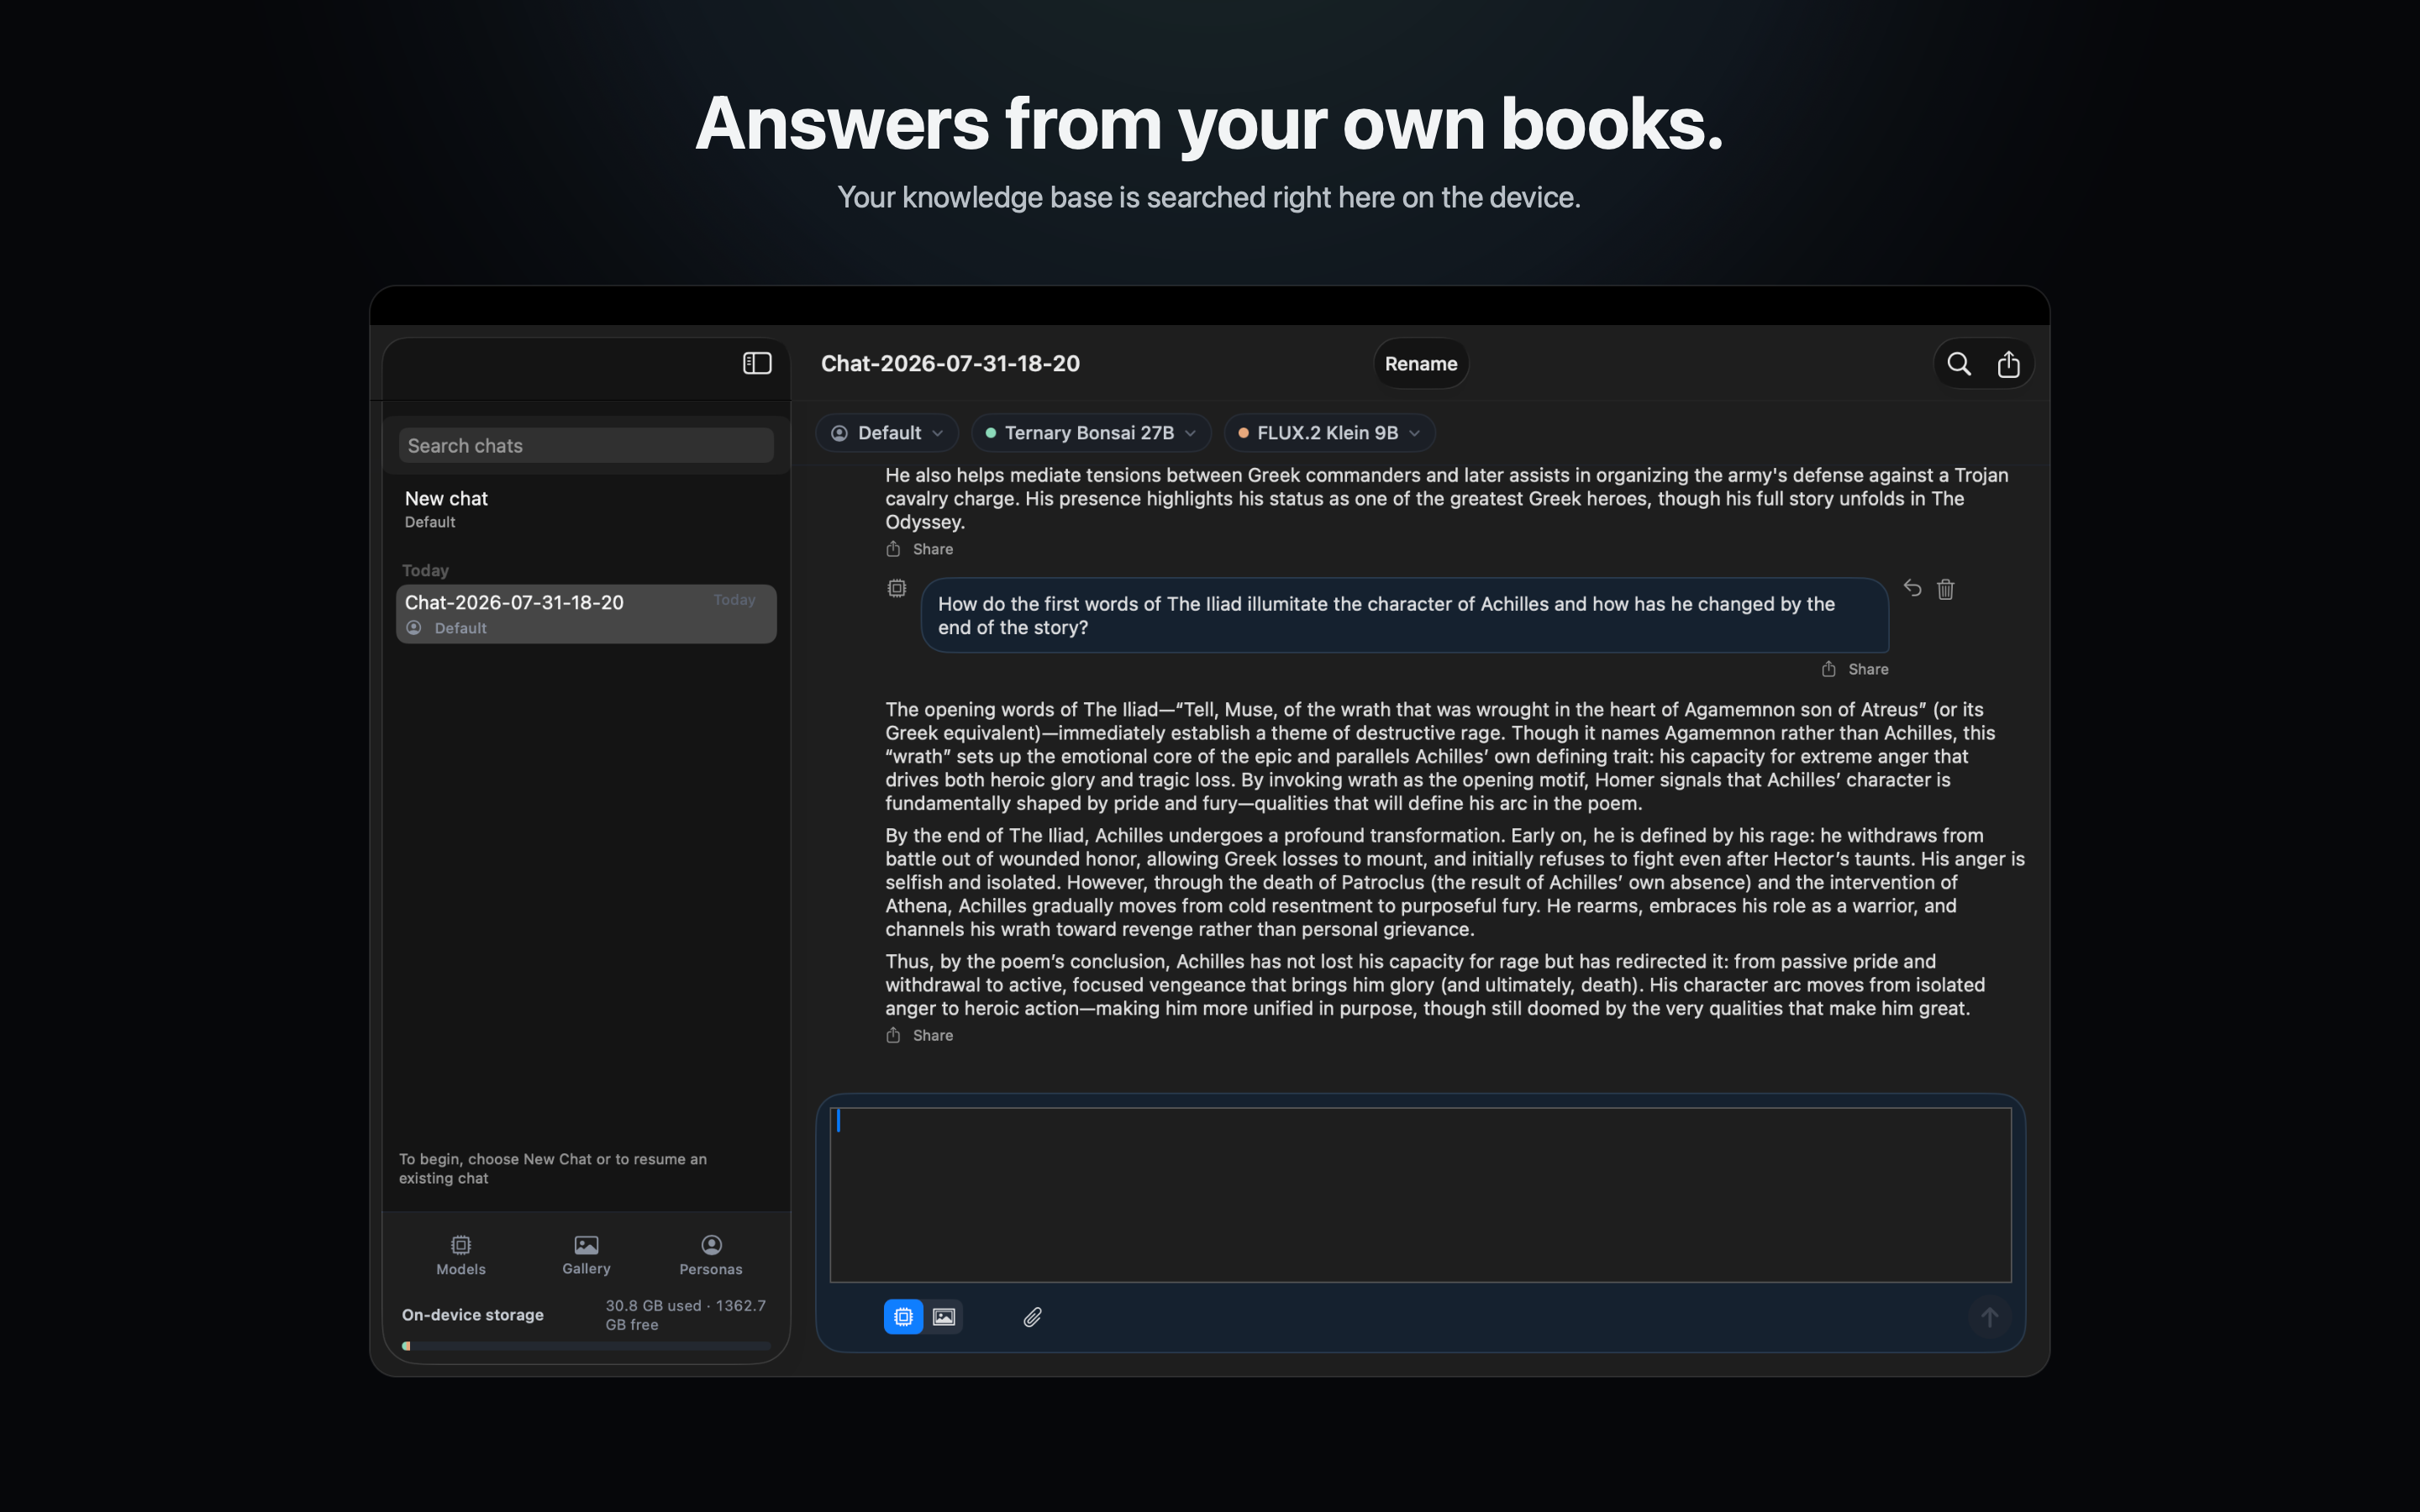Open the Personas tab
Image resolution: width=2420 pixels, height=1512 pixels.
711,1255
